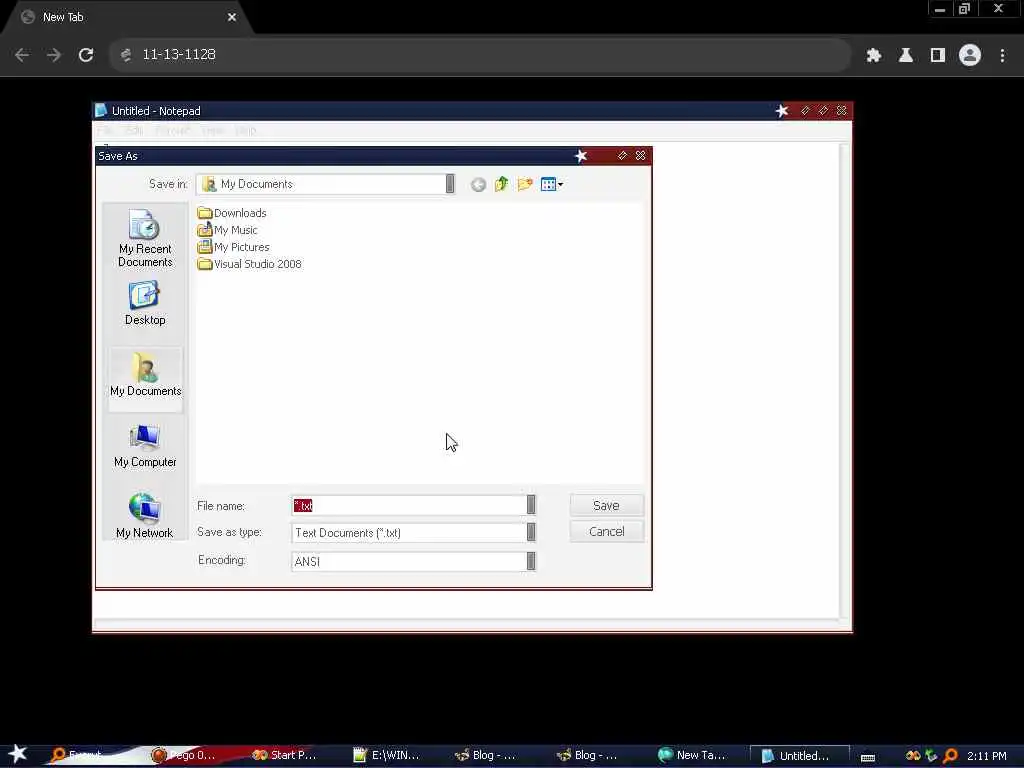Click the Chrome Labs flask icon
Image resolution: width=1024 pixels, height=768 pixels.
[x=906, y=56]
